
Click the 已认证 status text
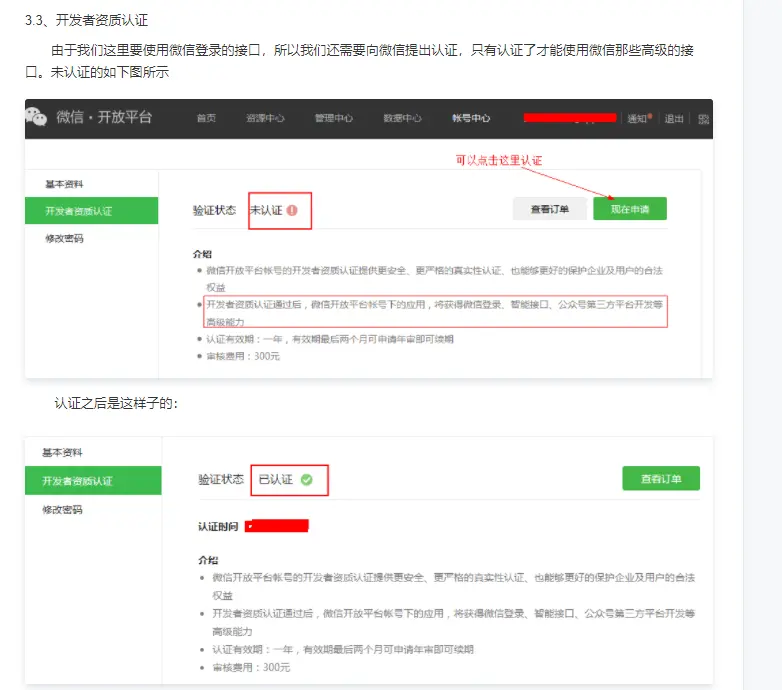pos(276,480)
